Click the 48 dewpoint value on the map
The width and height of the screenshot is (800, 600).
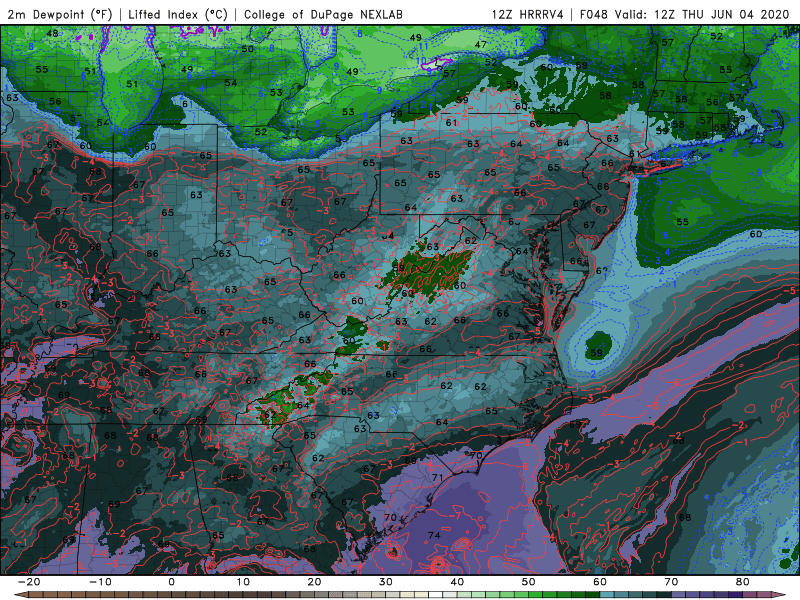[x=52, y=34]
